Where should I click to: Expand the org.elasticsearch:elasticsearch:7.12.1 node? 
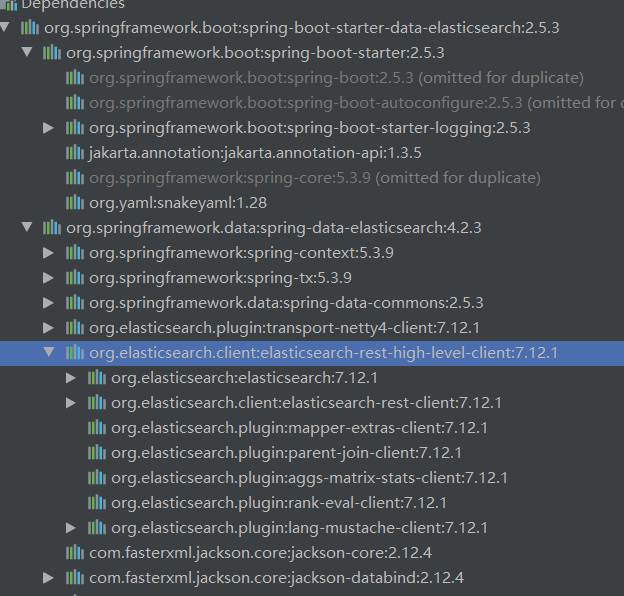tap(70, 378)
